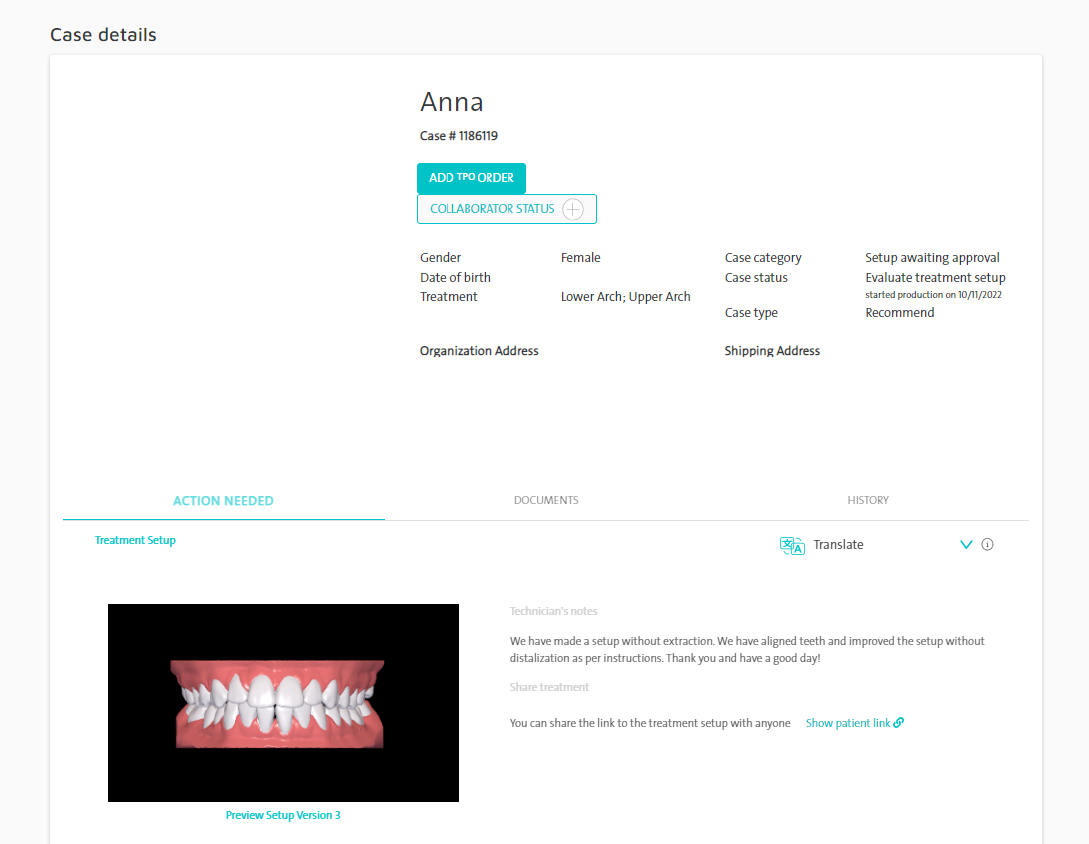Click the Evaluate treatment setup status

click(x=935, y=277)
